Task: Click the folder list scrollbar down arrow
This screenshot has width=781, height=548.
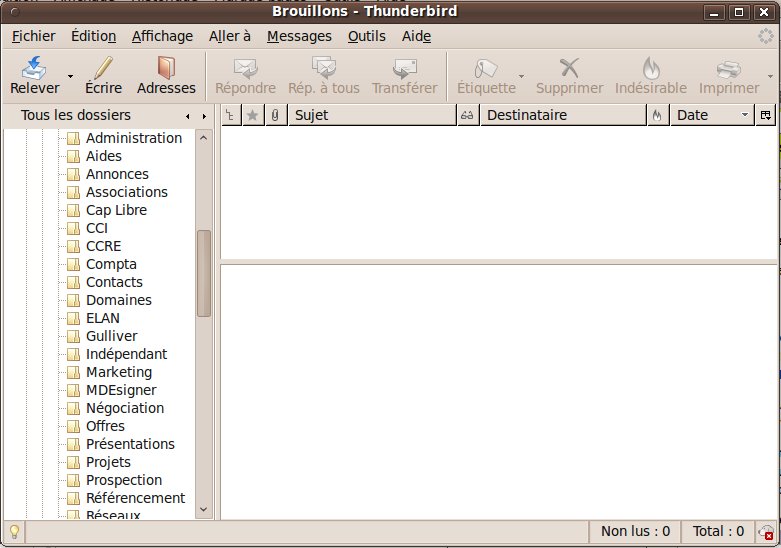Action: (204, 509)
